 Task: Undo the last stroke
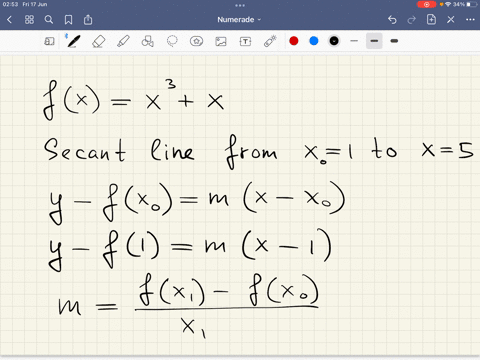tap(392, 20)
